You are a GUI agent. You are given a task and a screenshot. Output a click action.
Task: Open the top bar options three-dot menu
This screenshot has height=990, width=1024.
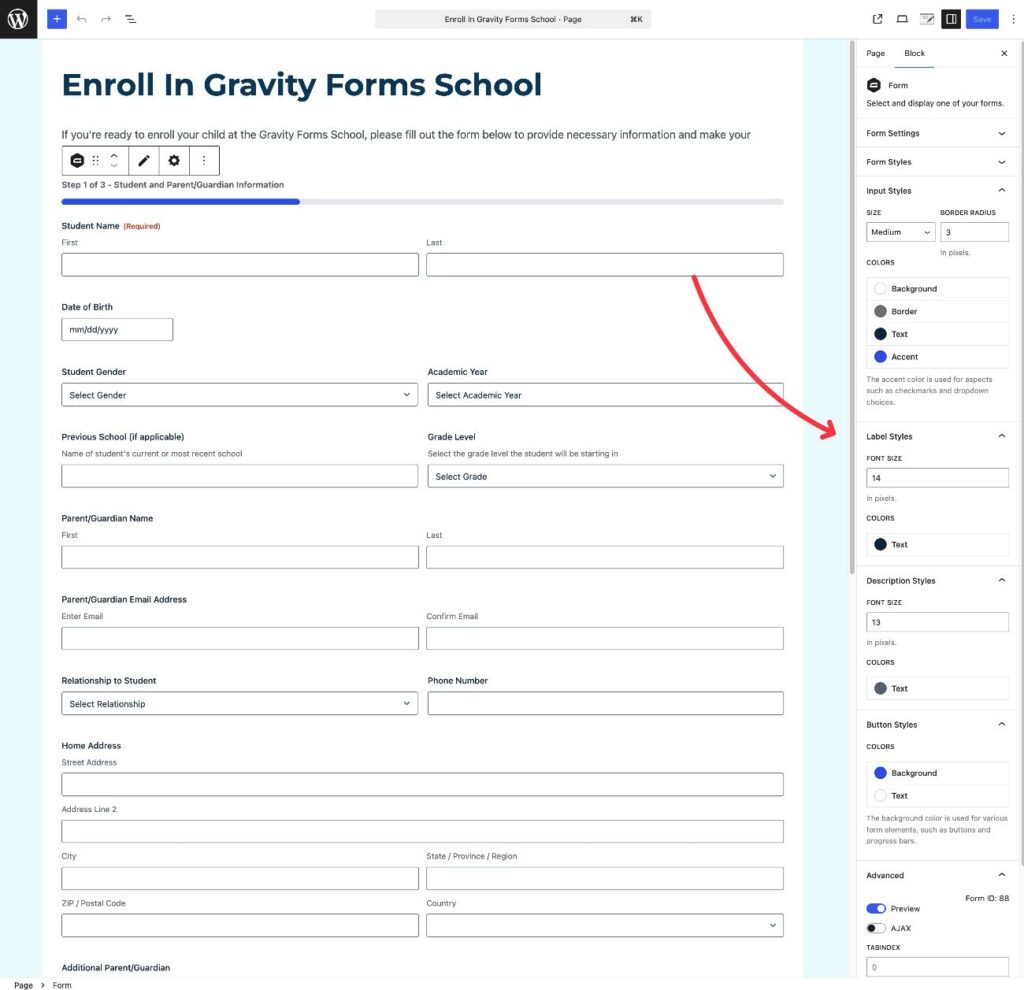click(1013, 19)
